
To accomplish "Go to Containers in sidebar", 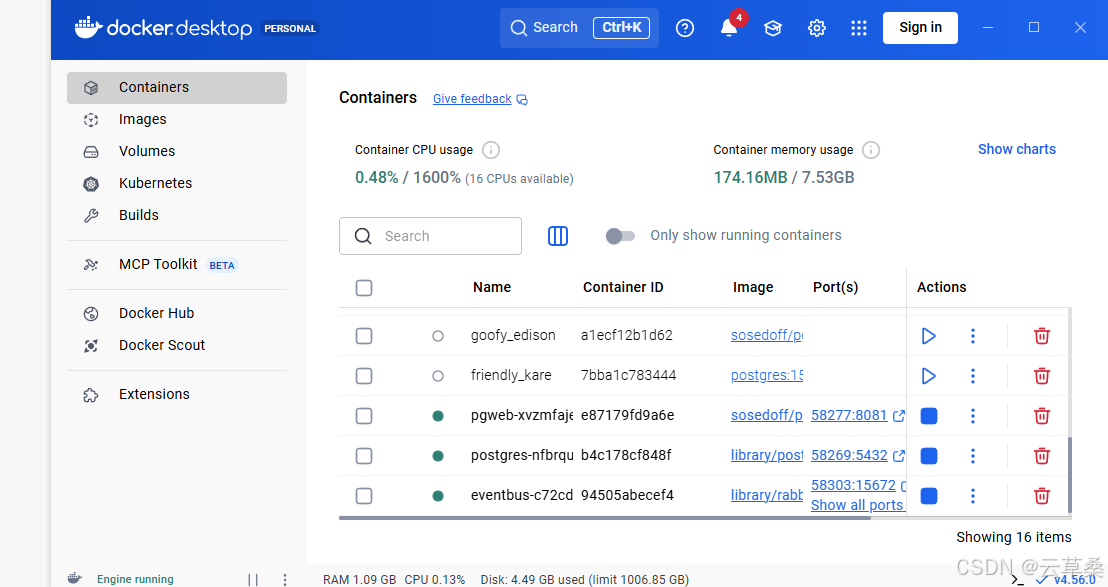I will (x=177, y=88).
